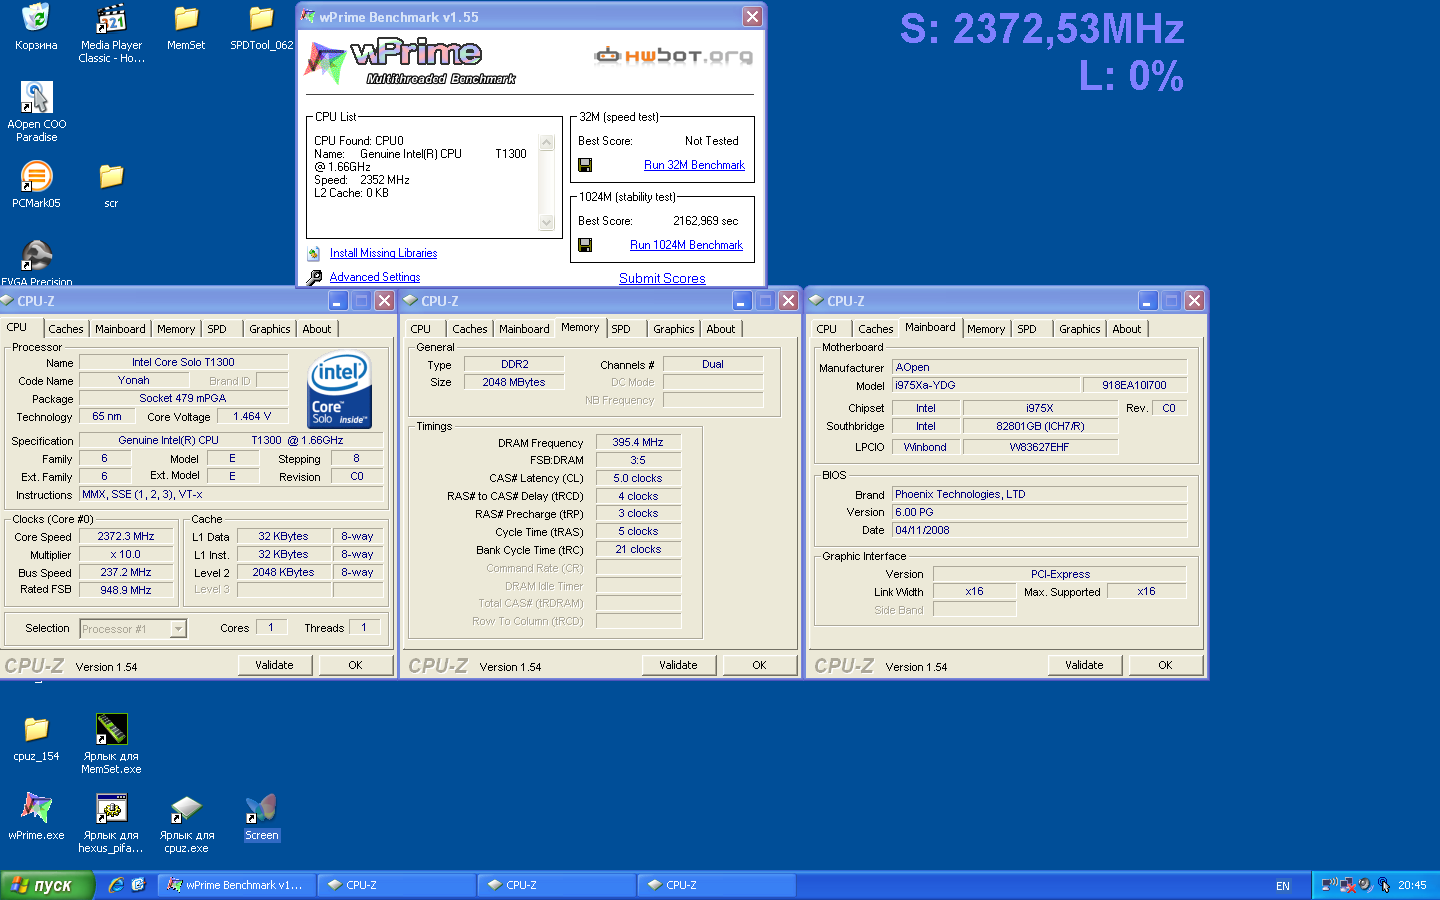Click OK in right CPU-Z window
1440x900 pixels.
(1165, 665)
